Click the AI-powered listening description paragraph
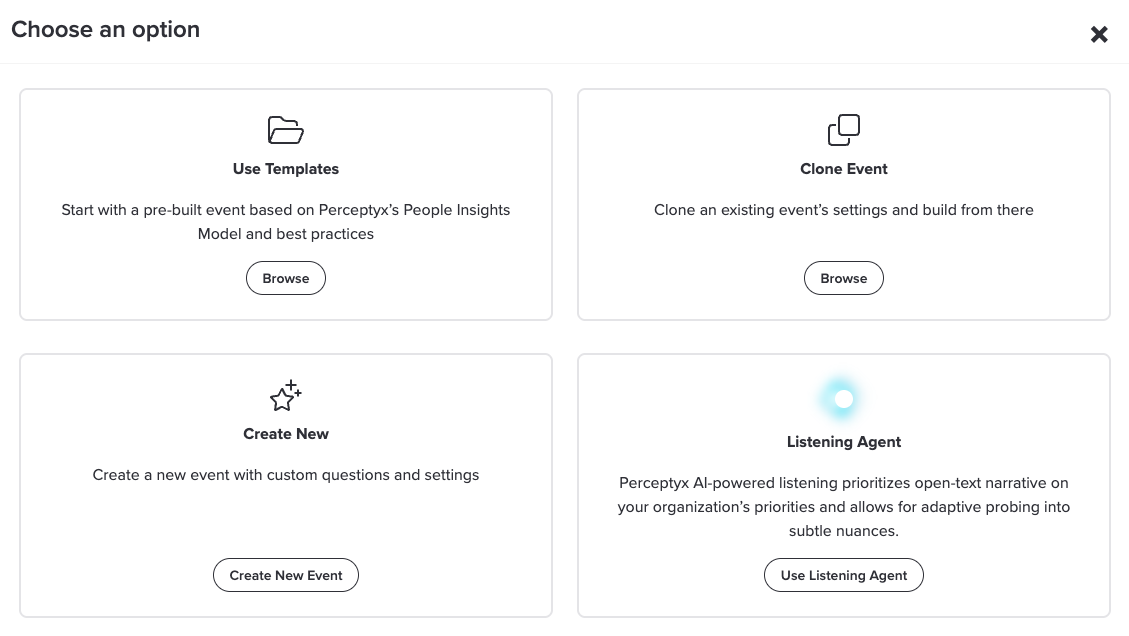The height and width of the screenshot is (636, 1129). (x=844, y=507)
